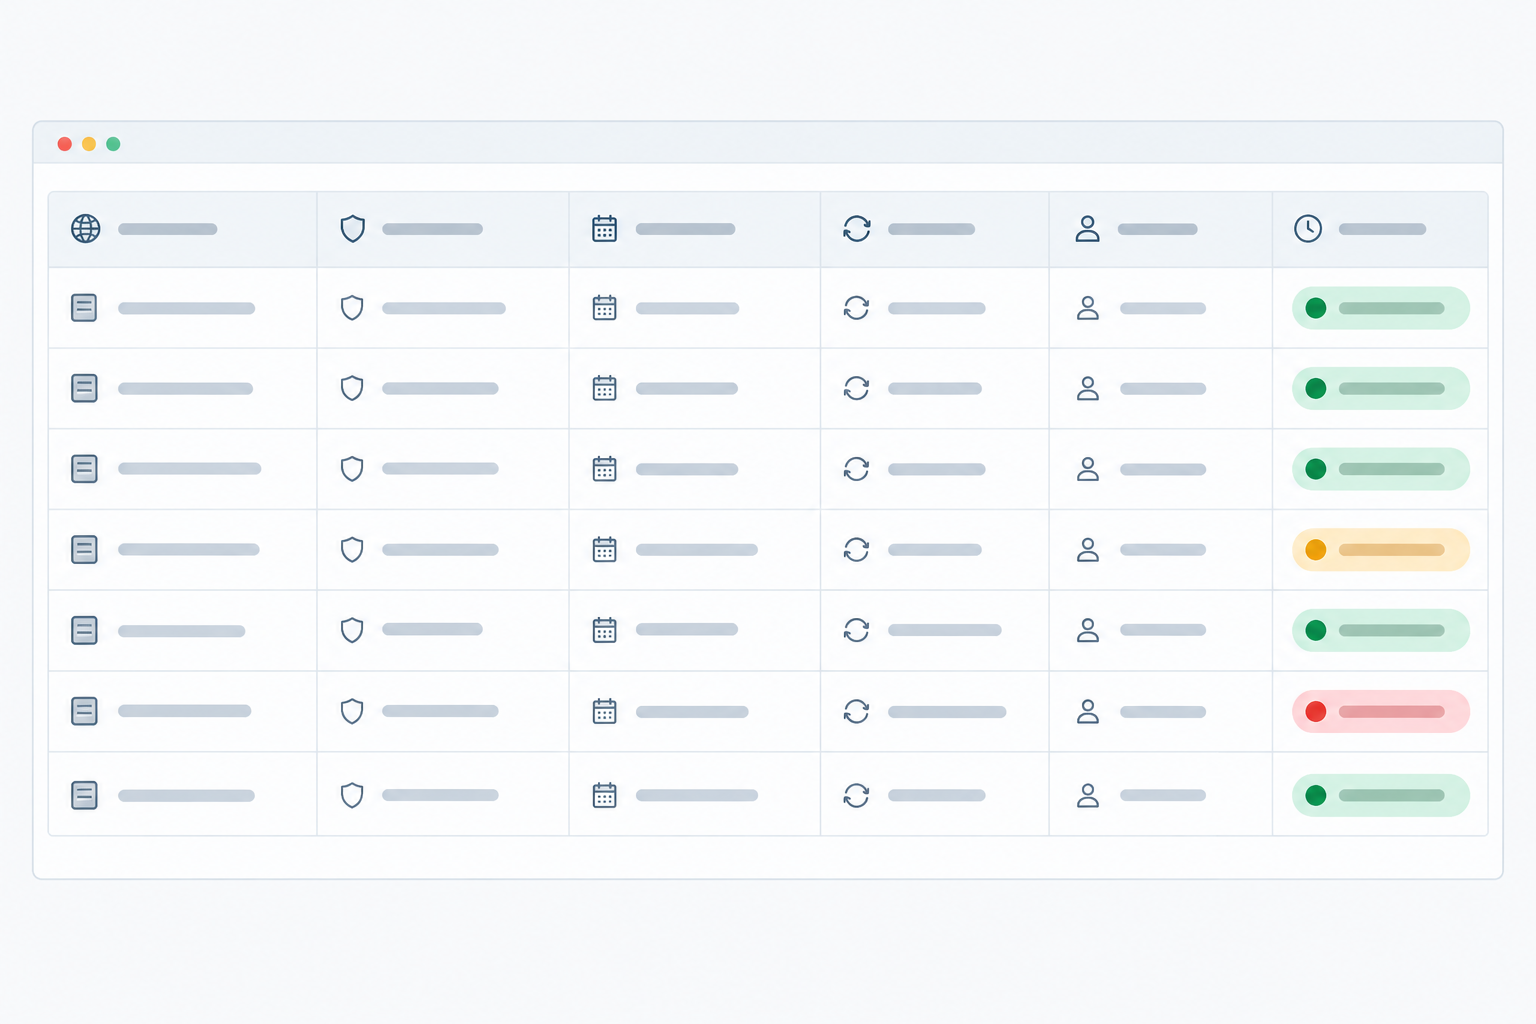This screenshot has width=1536, height=1024.
Task: Choose the user icon in the red-status row
Action: [x=1088, y=711]
